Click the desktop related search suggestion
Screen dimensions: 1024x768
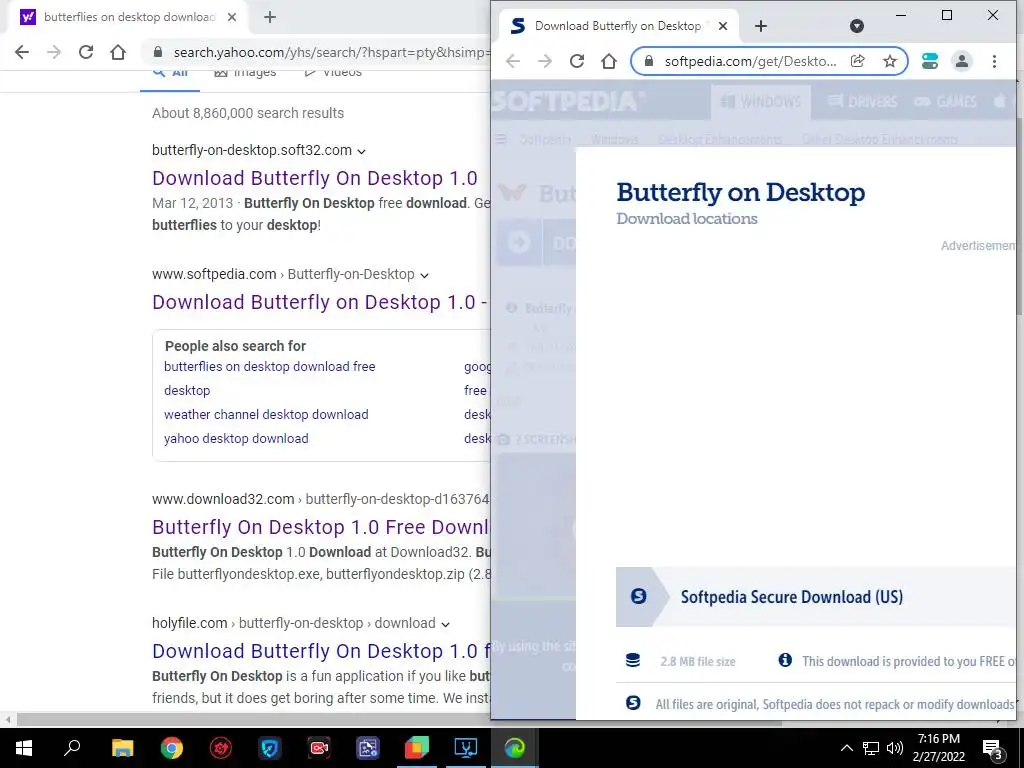pyautogui.click(x=187, y=391)
